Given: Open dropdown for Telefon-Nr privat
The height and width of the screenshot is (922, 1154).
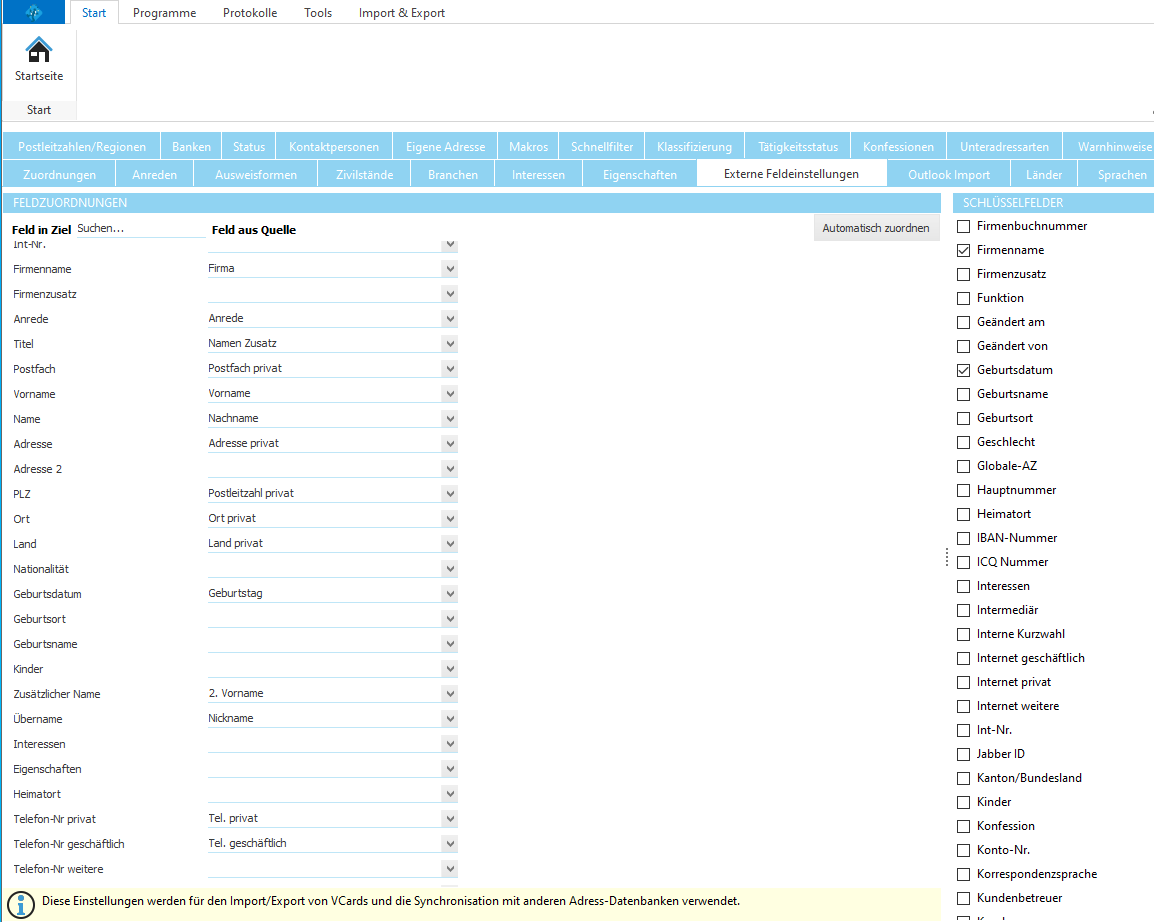Looking at the screenshot, I should (450, 819).
